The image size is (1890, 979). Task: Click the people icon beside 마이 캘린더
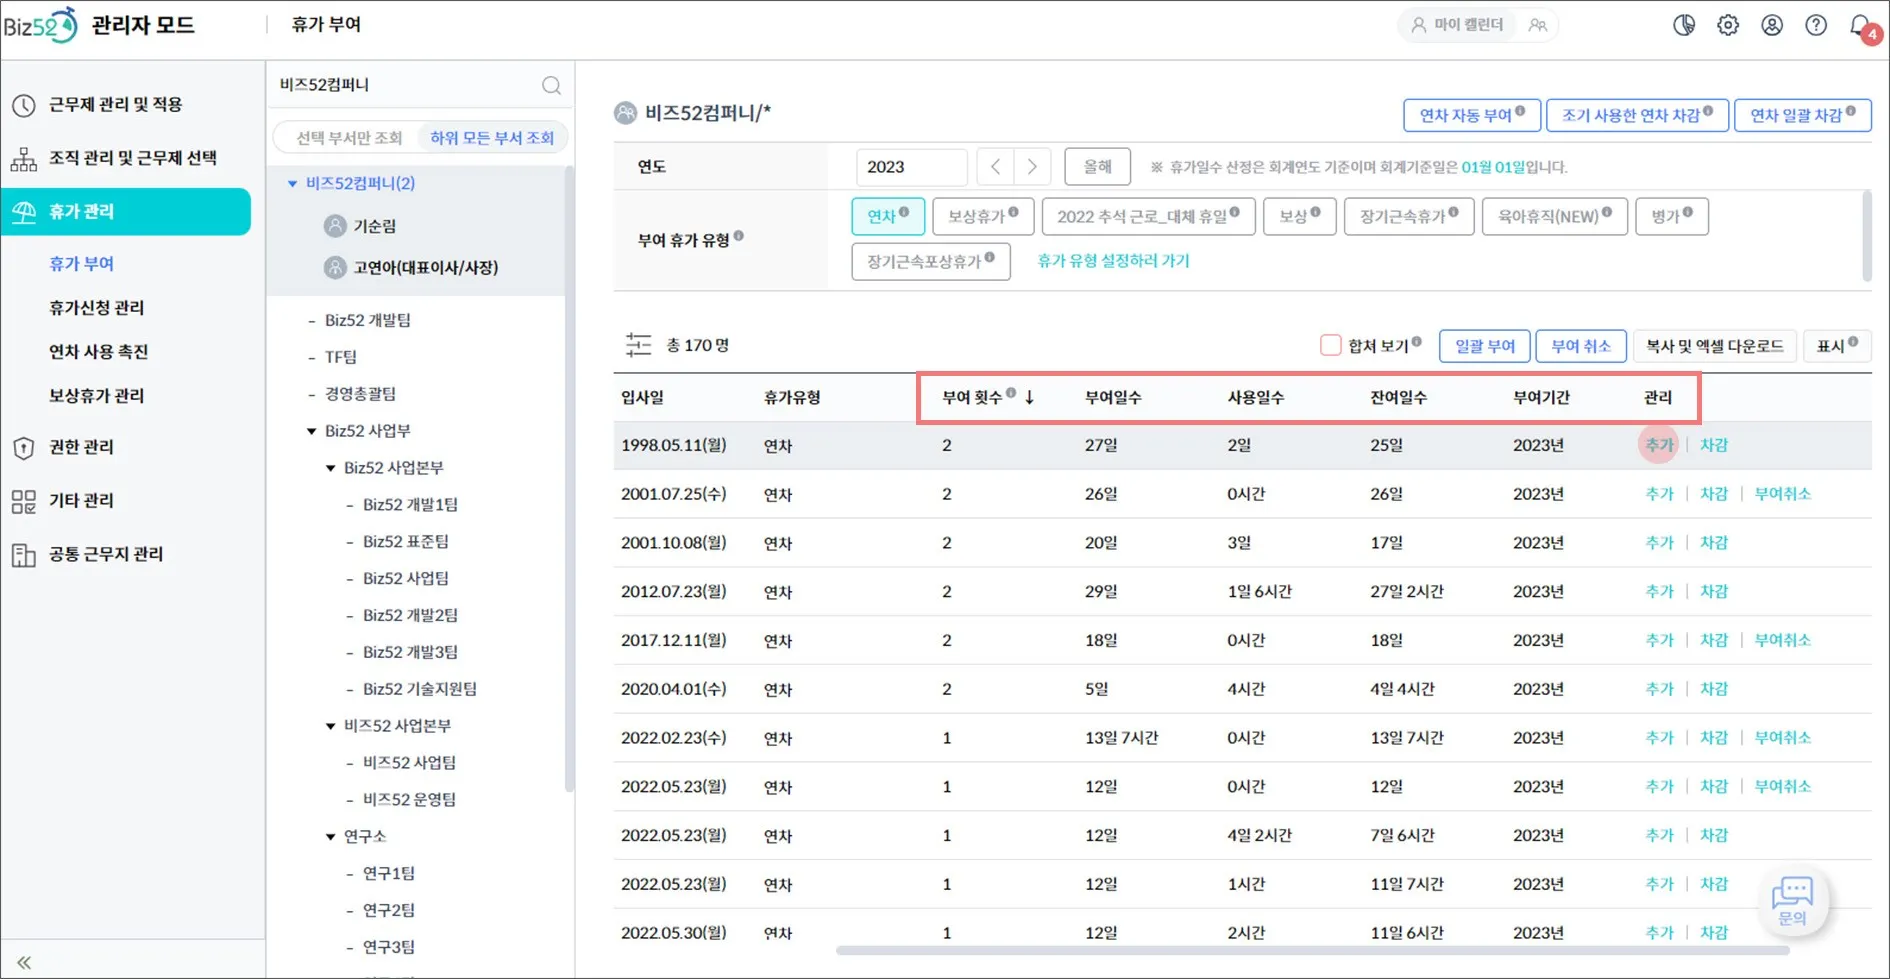[1538, 25]
